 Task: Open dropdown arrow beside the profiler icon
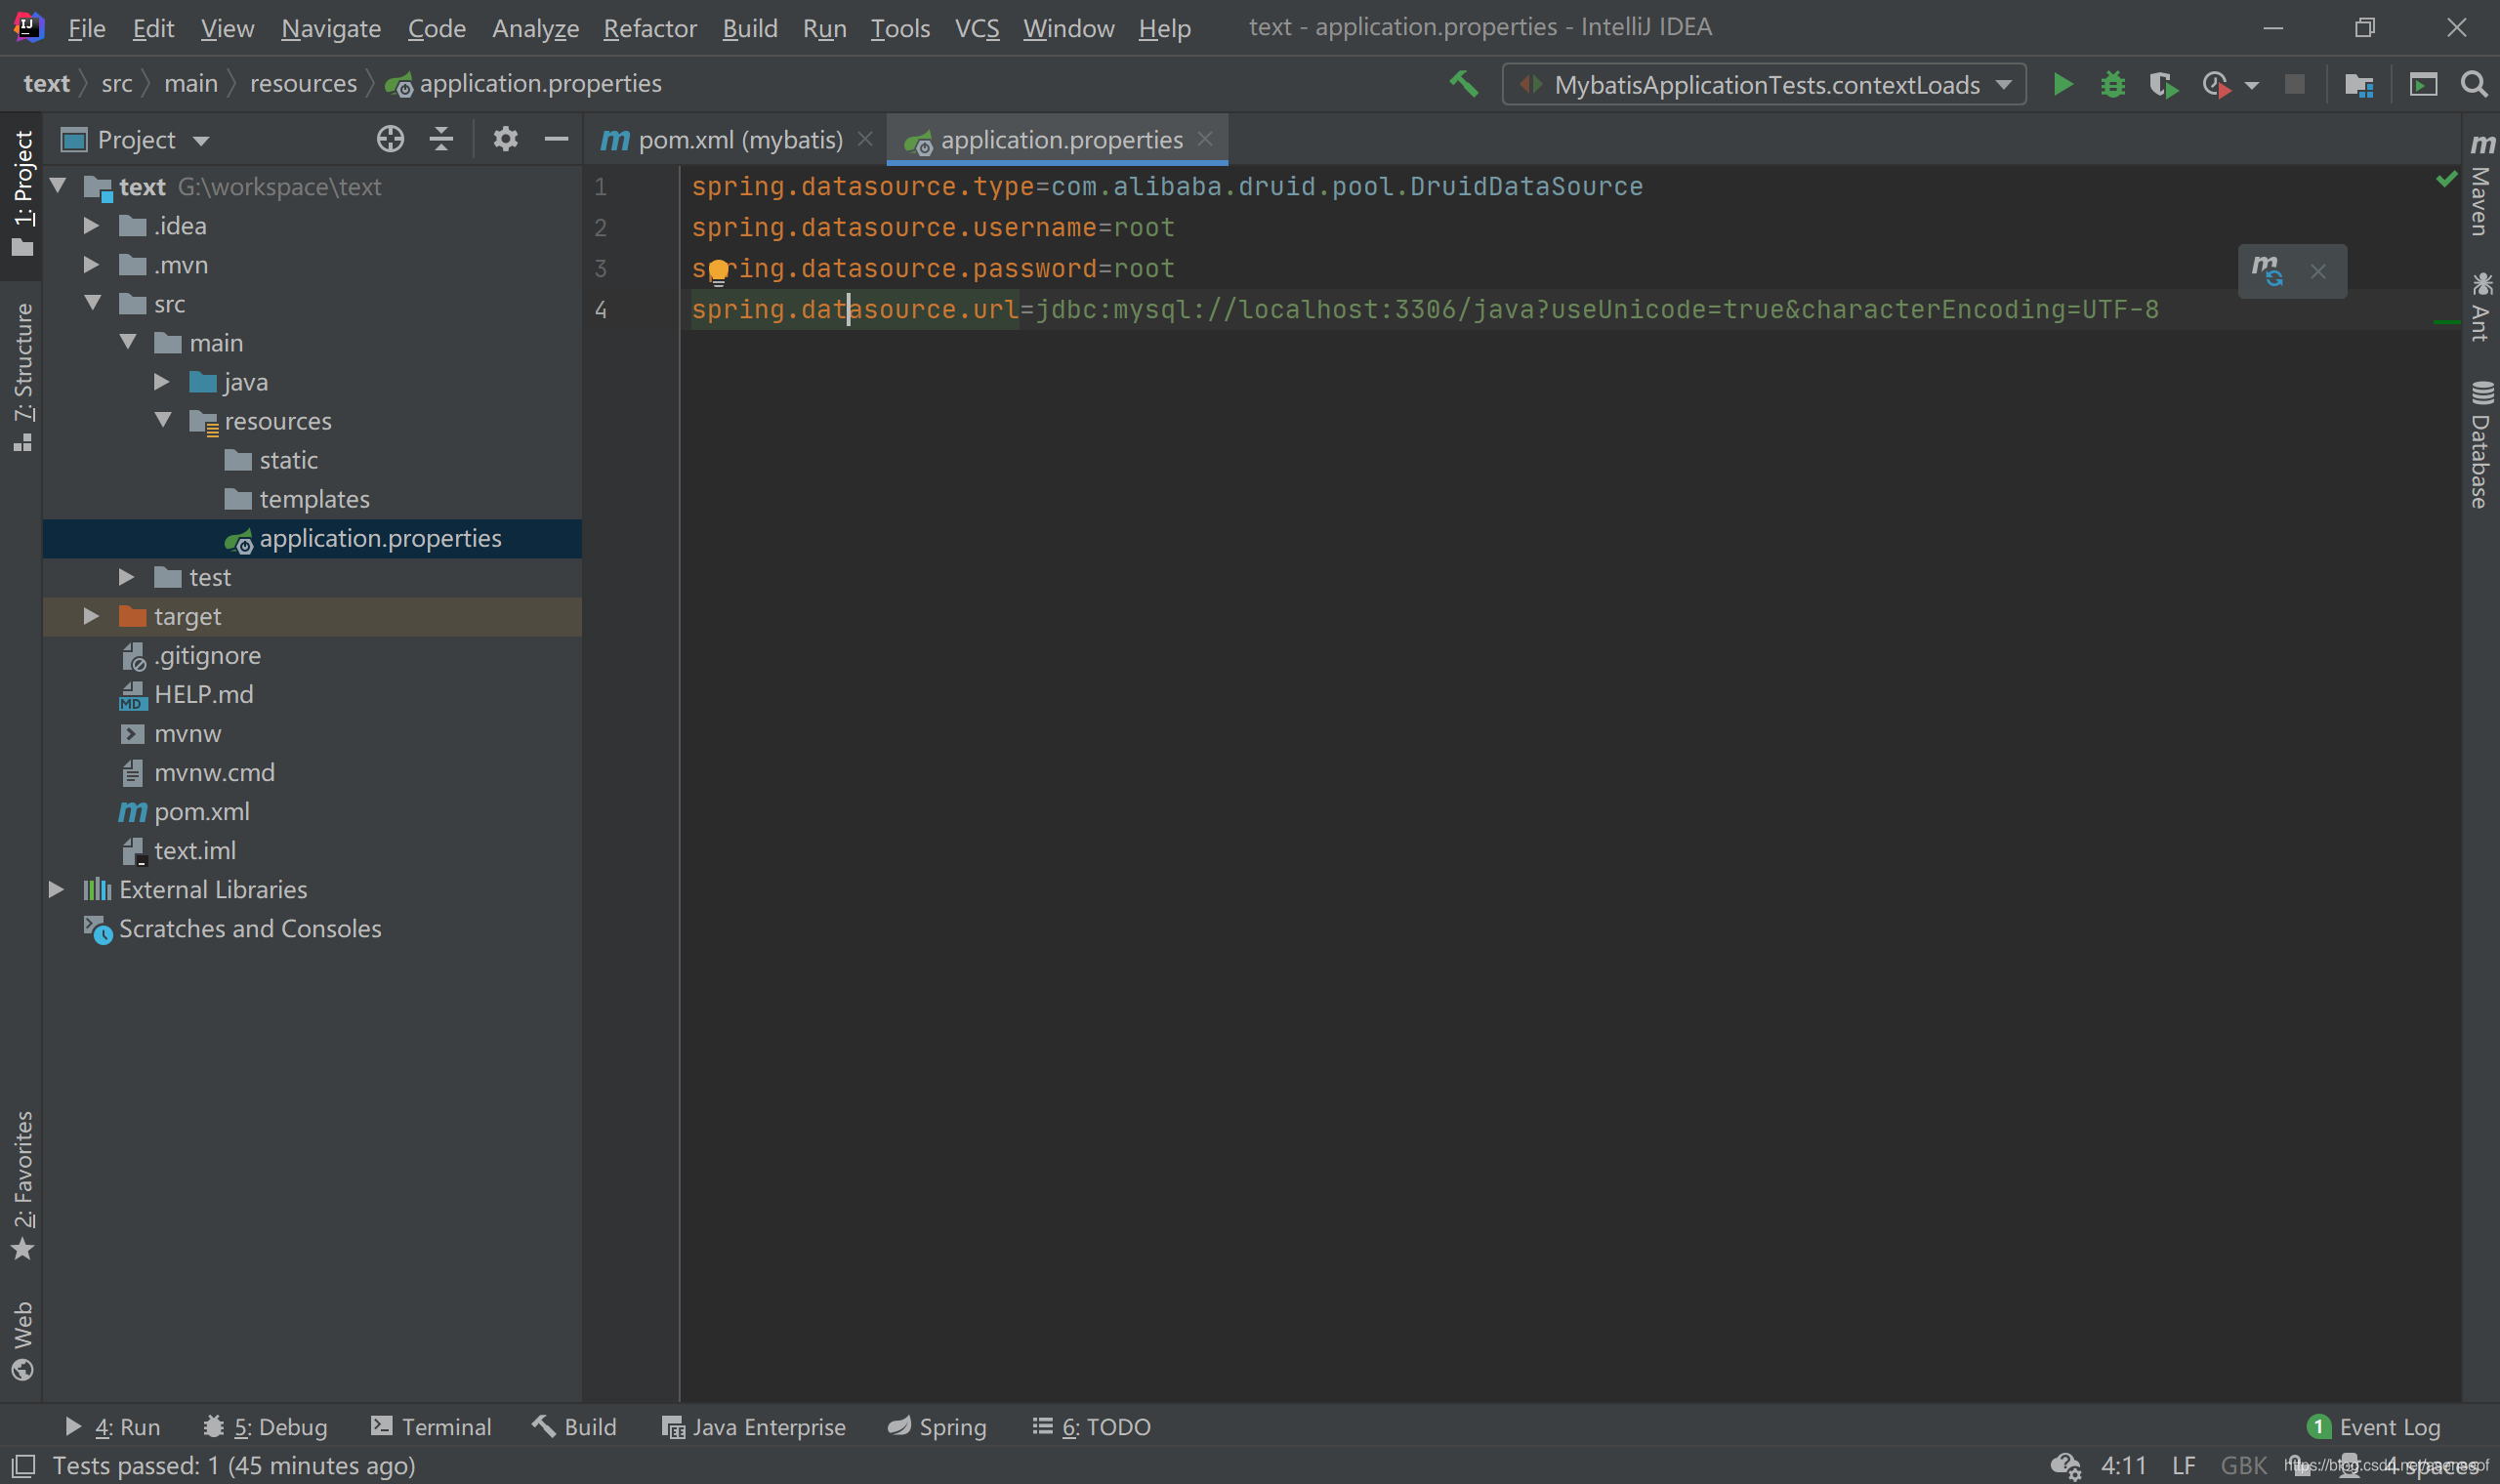2251,86
